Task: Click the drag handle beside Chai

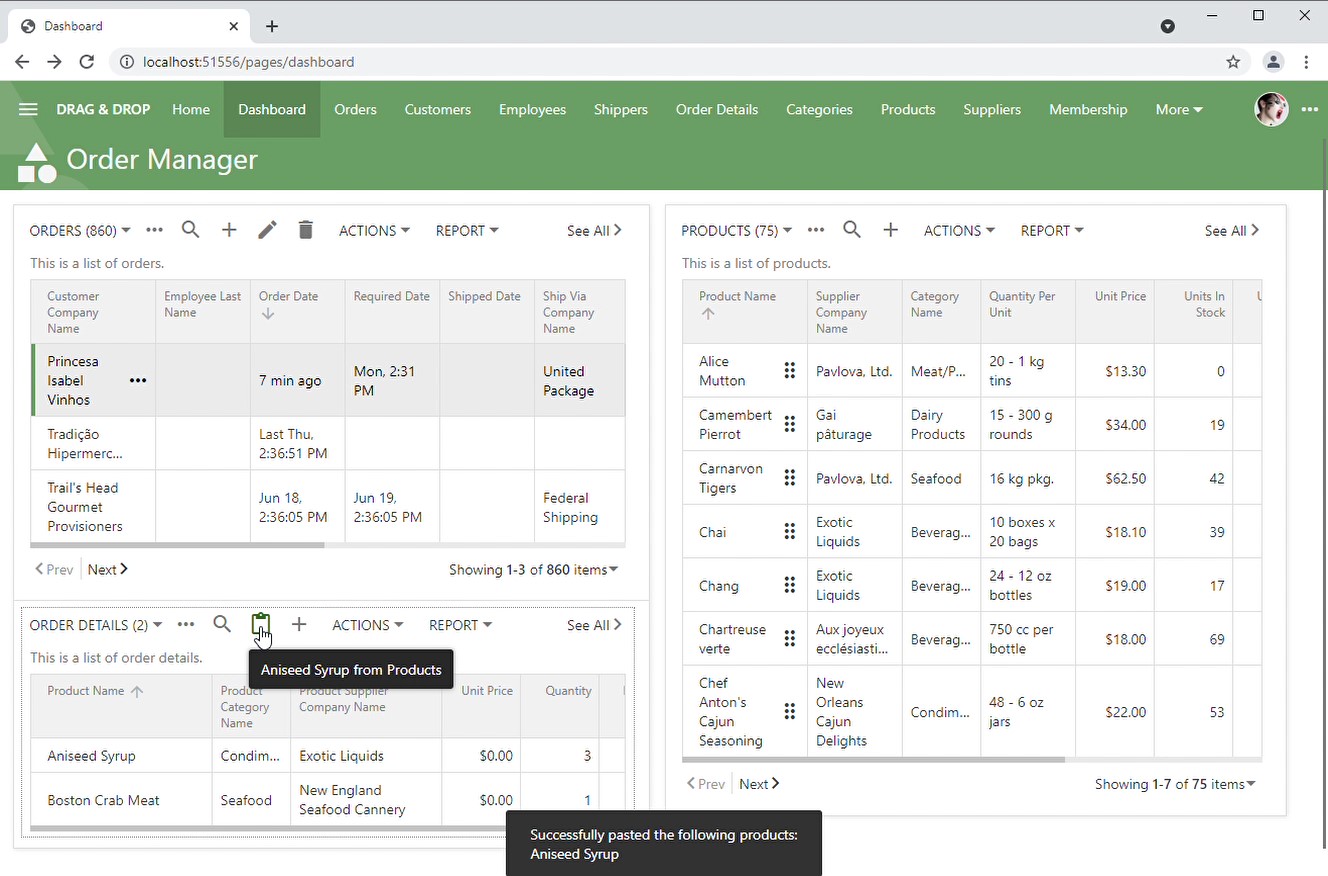Action: coord(790,531)
